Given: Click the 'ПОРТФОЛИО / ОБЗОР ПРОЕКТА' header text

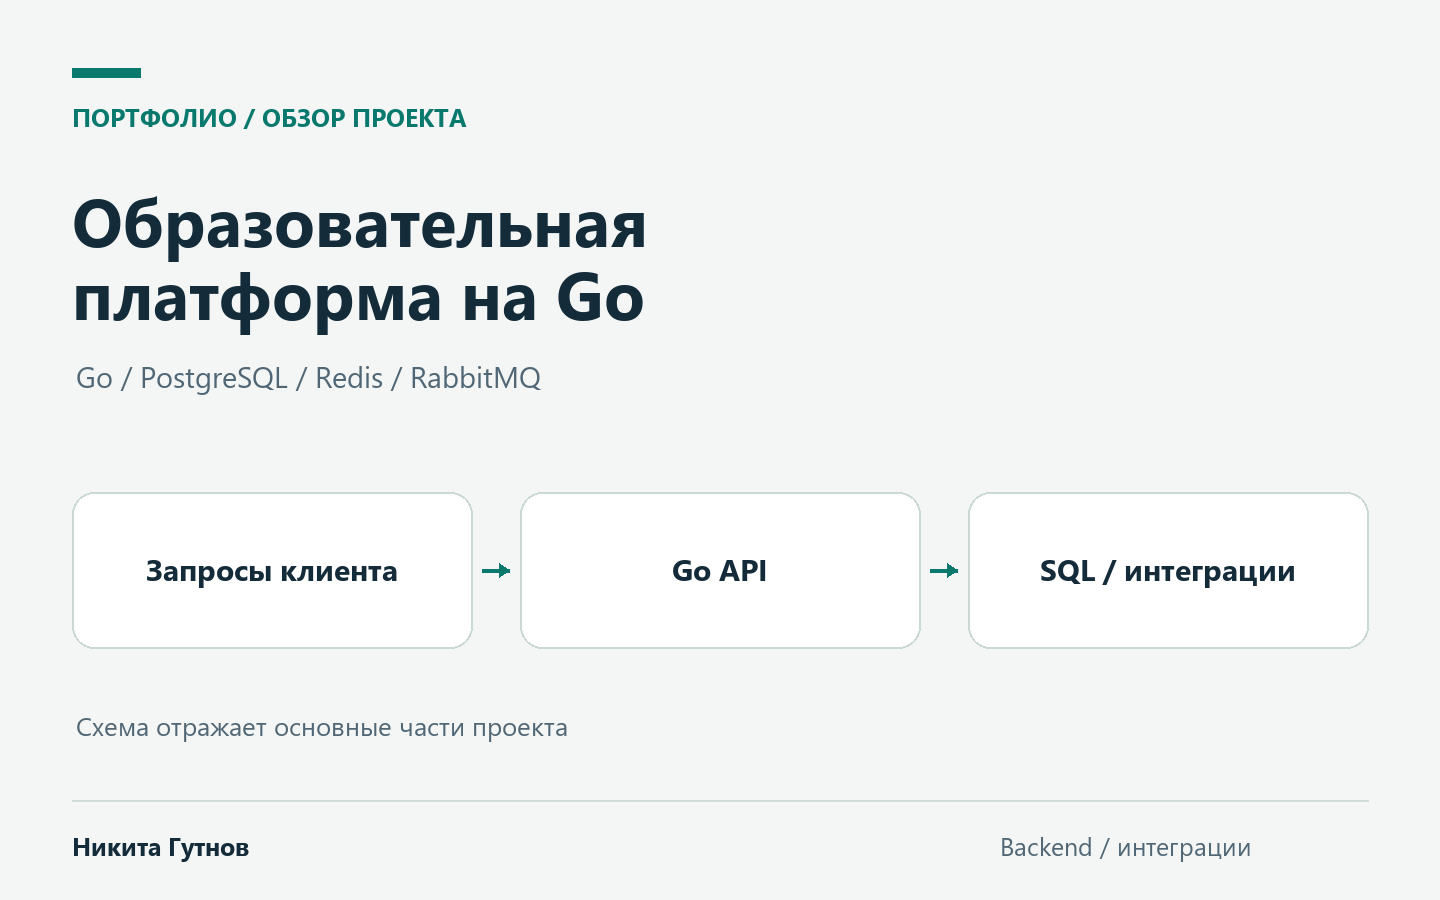Looking at the screenshot, I should pos(269,118).
